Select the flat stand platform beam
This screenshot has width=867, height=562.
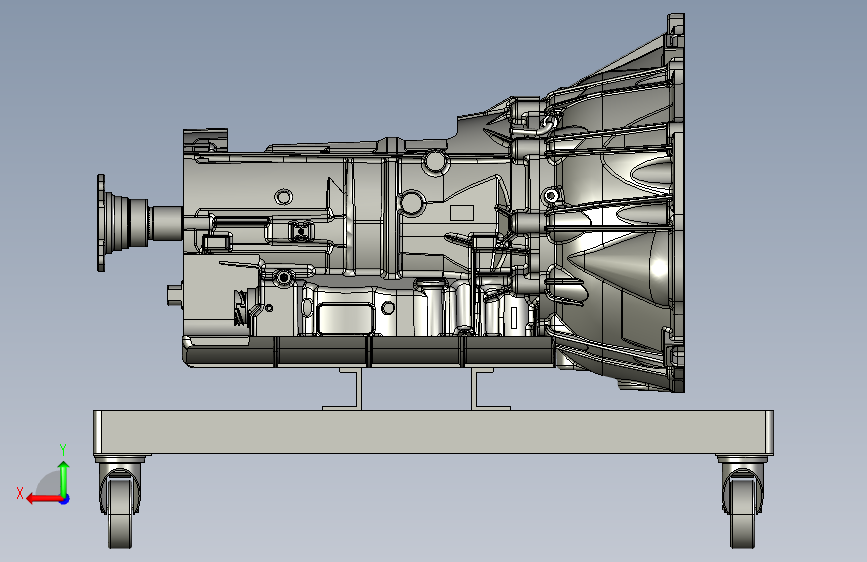click(x=433, y=432)
